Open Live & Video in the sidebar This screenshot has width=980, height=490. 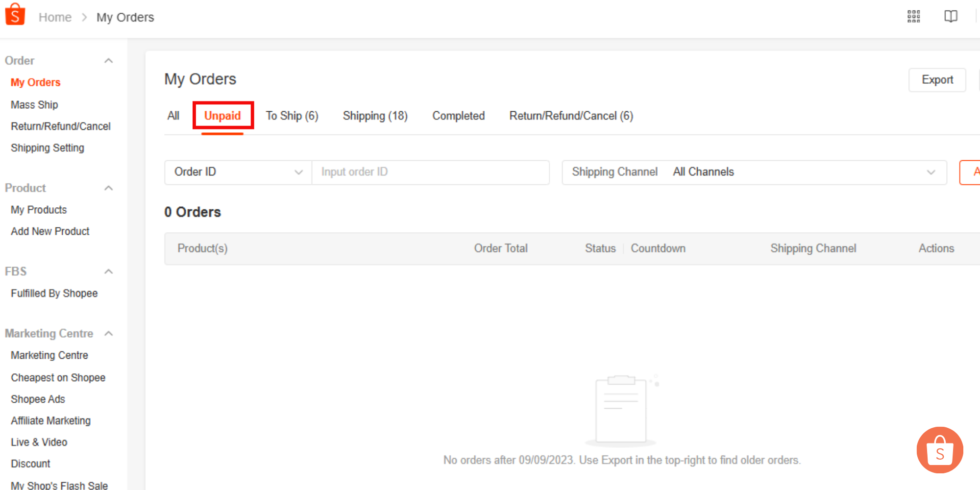(x=39, y=442)
